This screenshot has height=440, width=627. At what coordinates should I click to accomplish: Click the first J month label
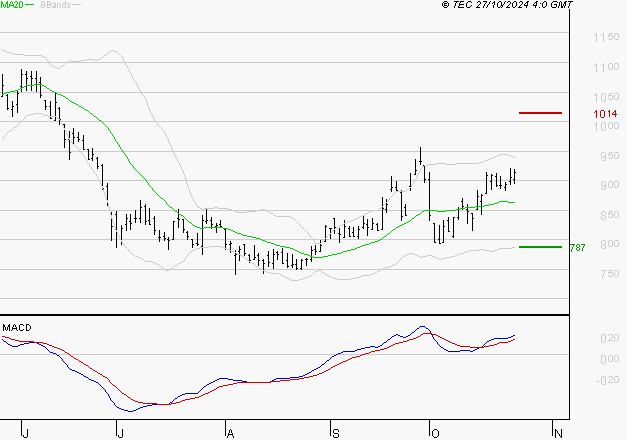26,434
